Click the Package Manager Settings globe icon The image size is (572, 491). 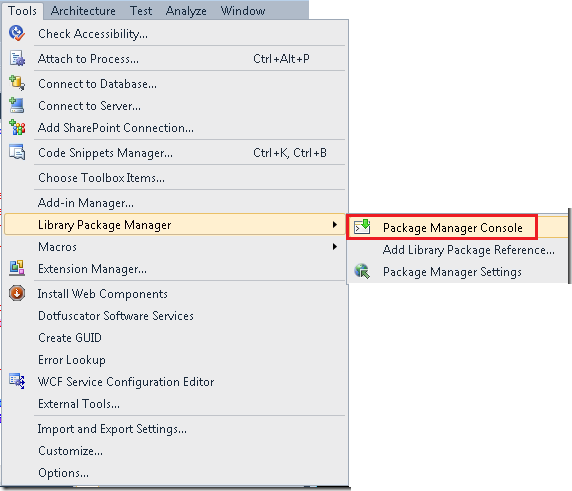(x=362, y=271)
